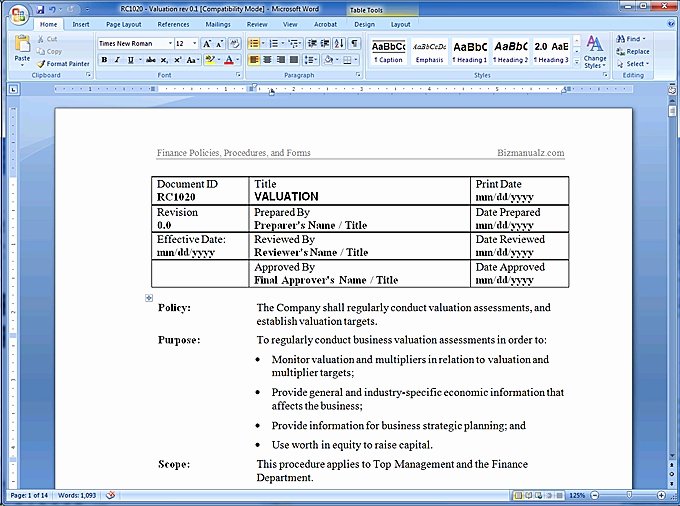Activate the Format Painter

(x=63, y=64)
